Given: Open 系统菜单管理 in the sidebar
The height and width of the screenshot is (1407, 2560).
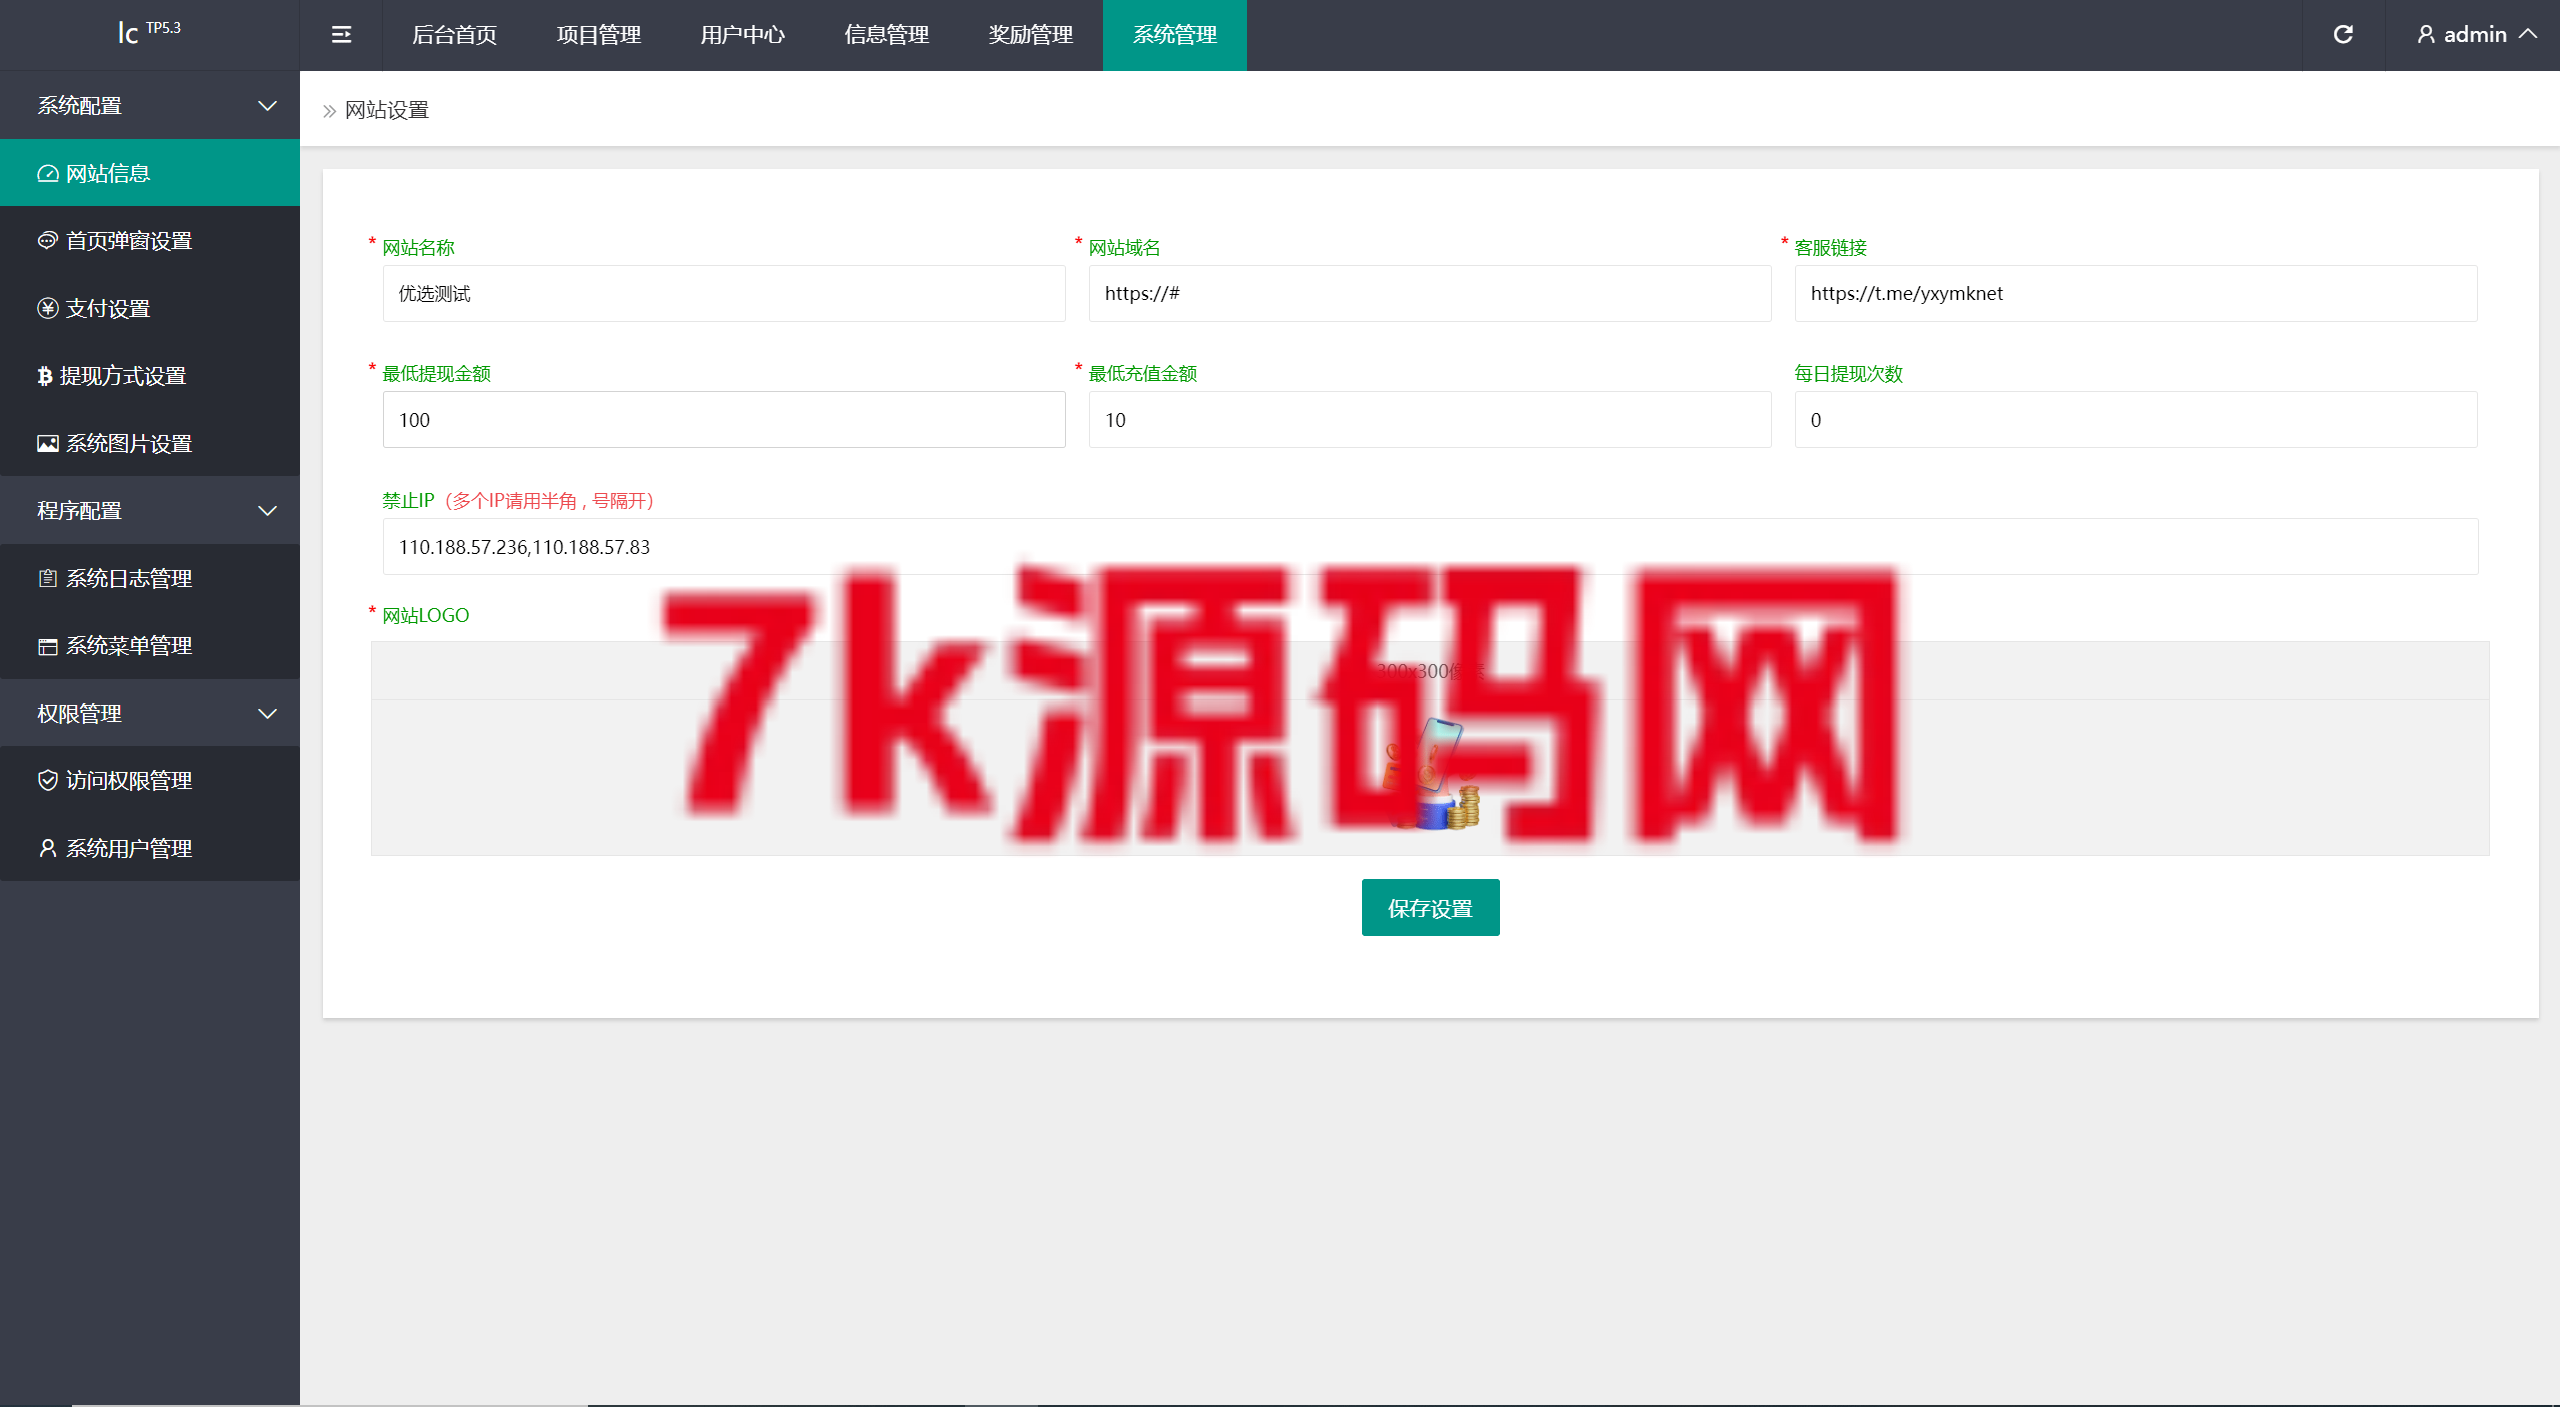Looking at the screenshot, I should click(150, 646).
